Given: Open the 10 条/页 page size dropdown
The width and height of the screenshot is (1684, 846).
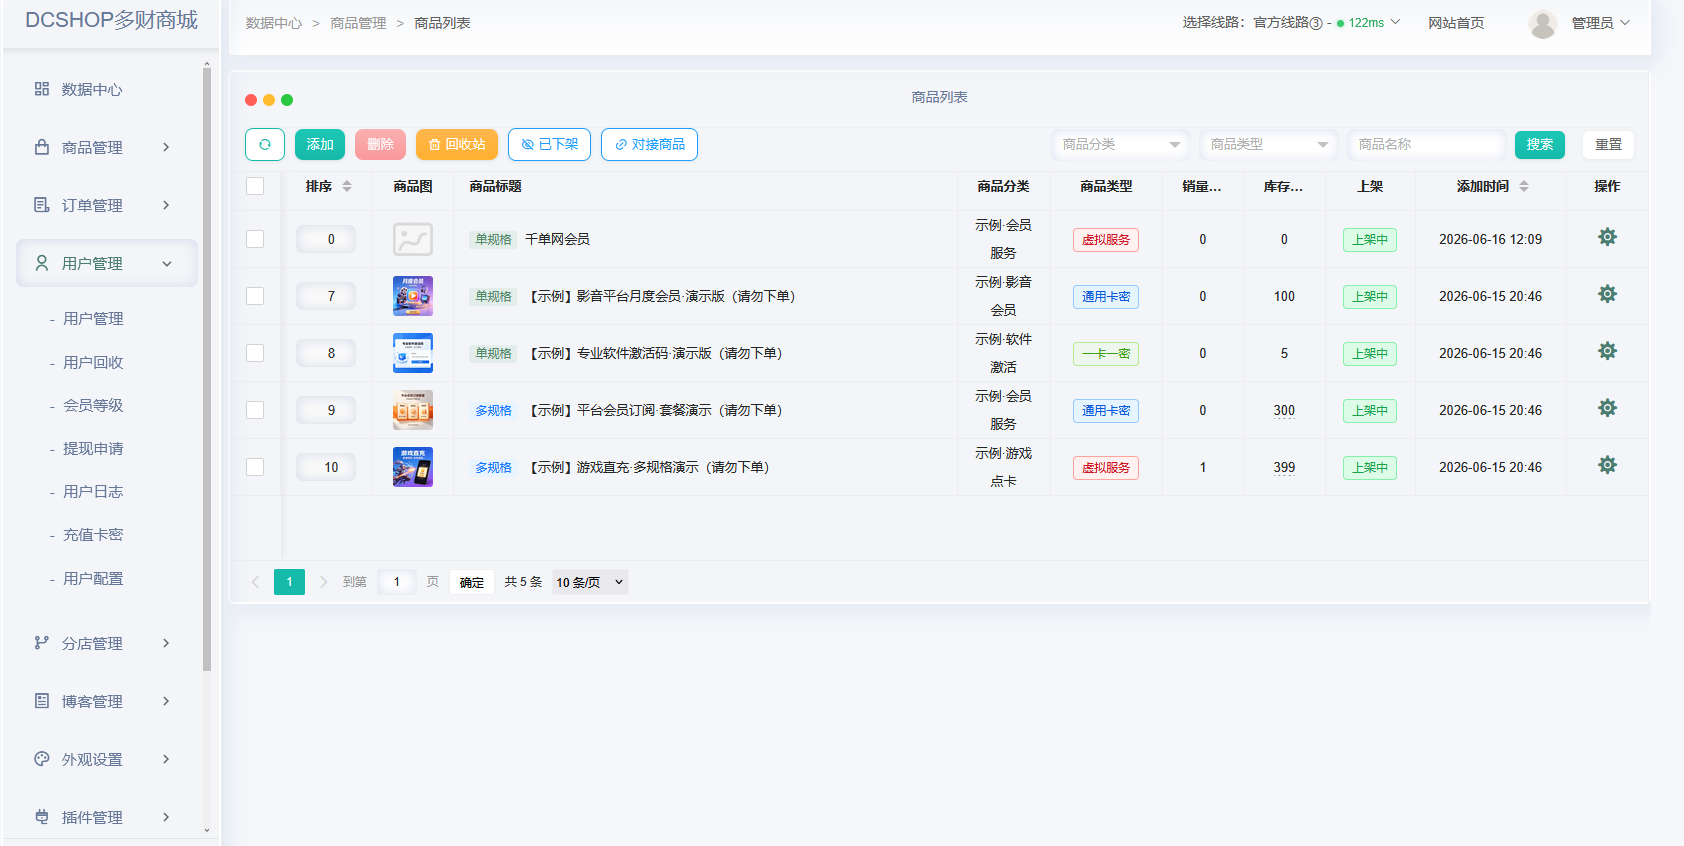Looking at the screenshot, I should pyautogui.click(x=590, y=582).
